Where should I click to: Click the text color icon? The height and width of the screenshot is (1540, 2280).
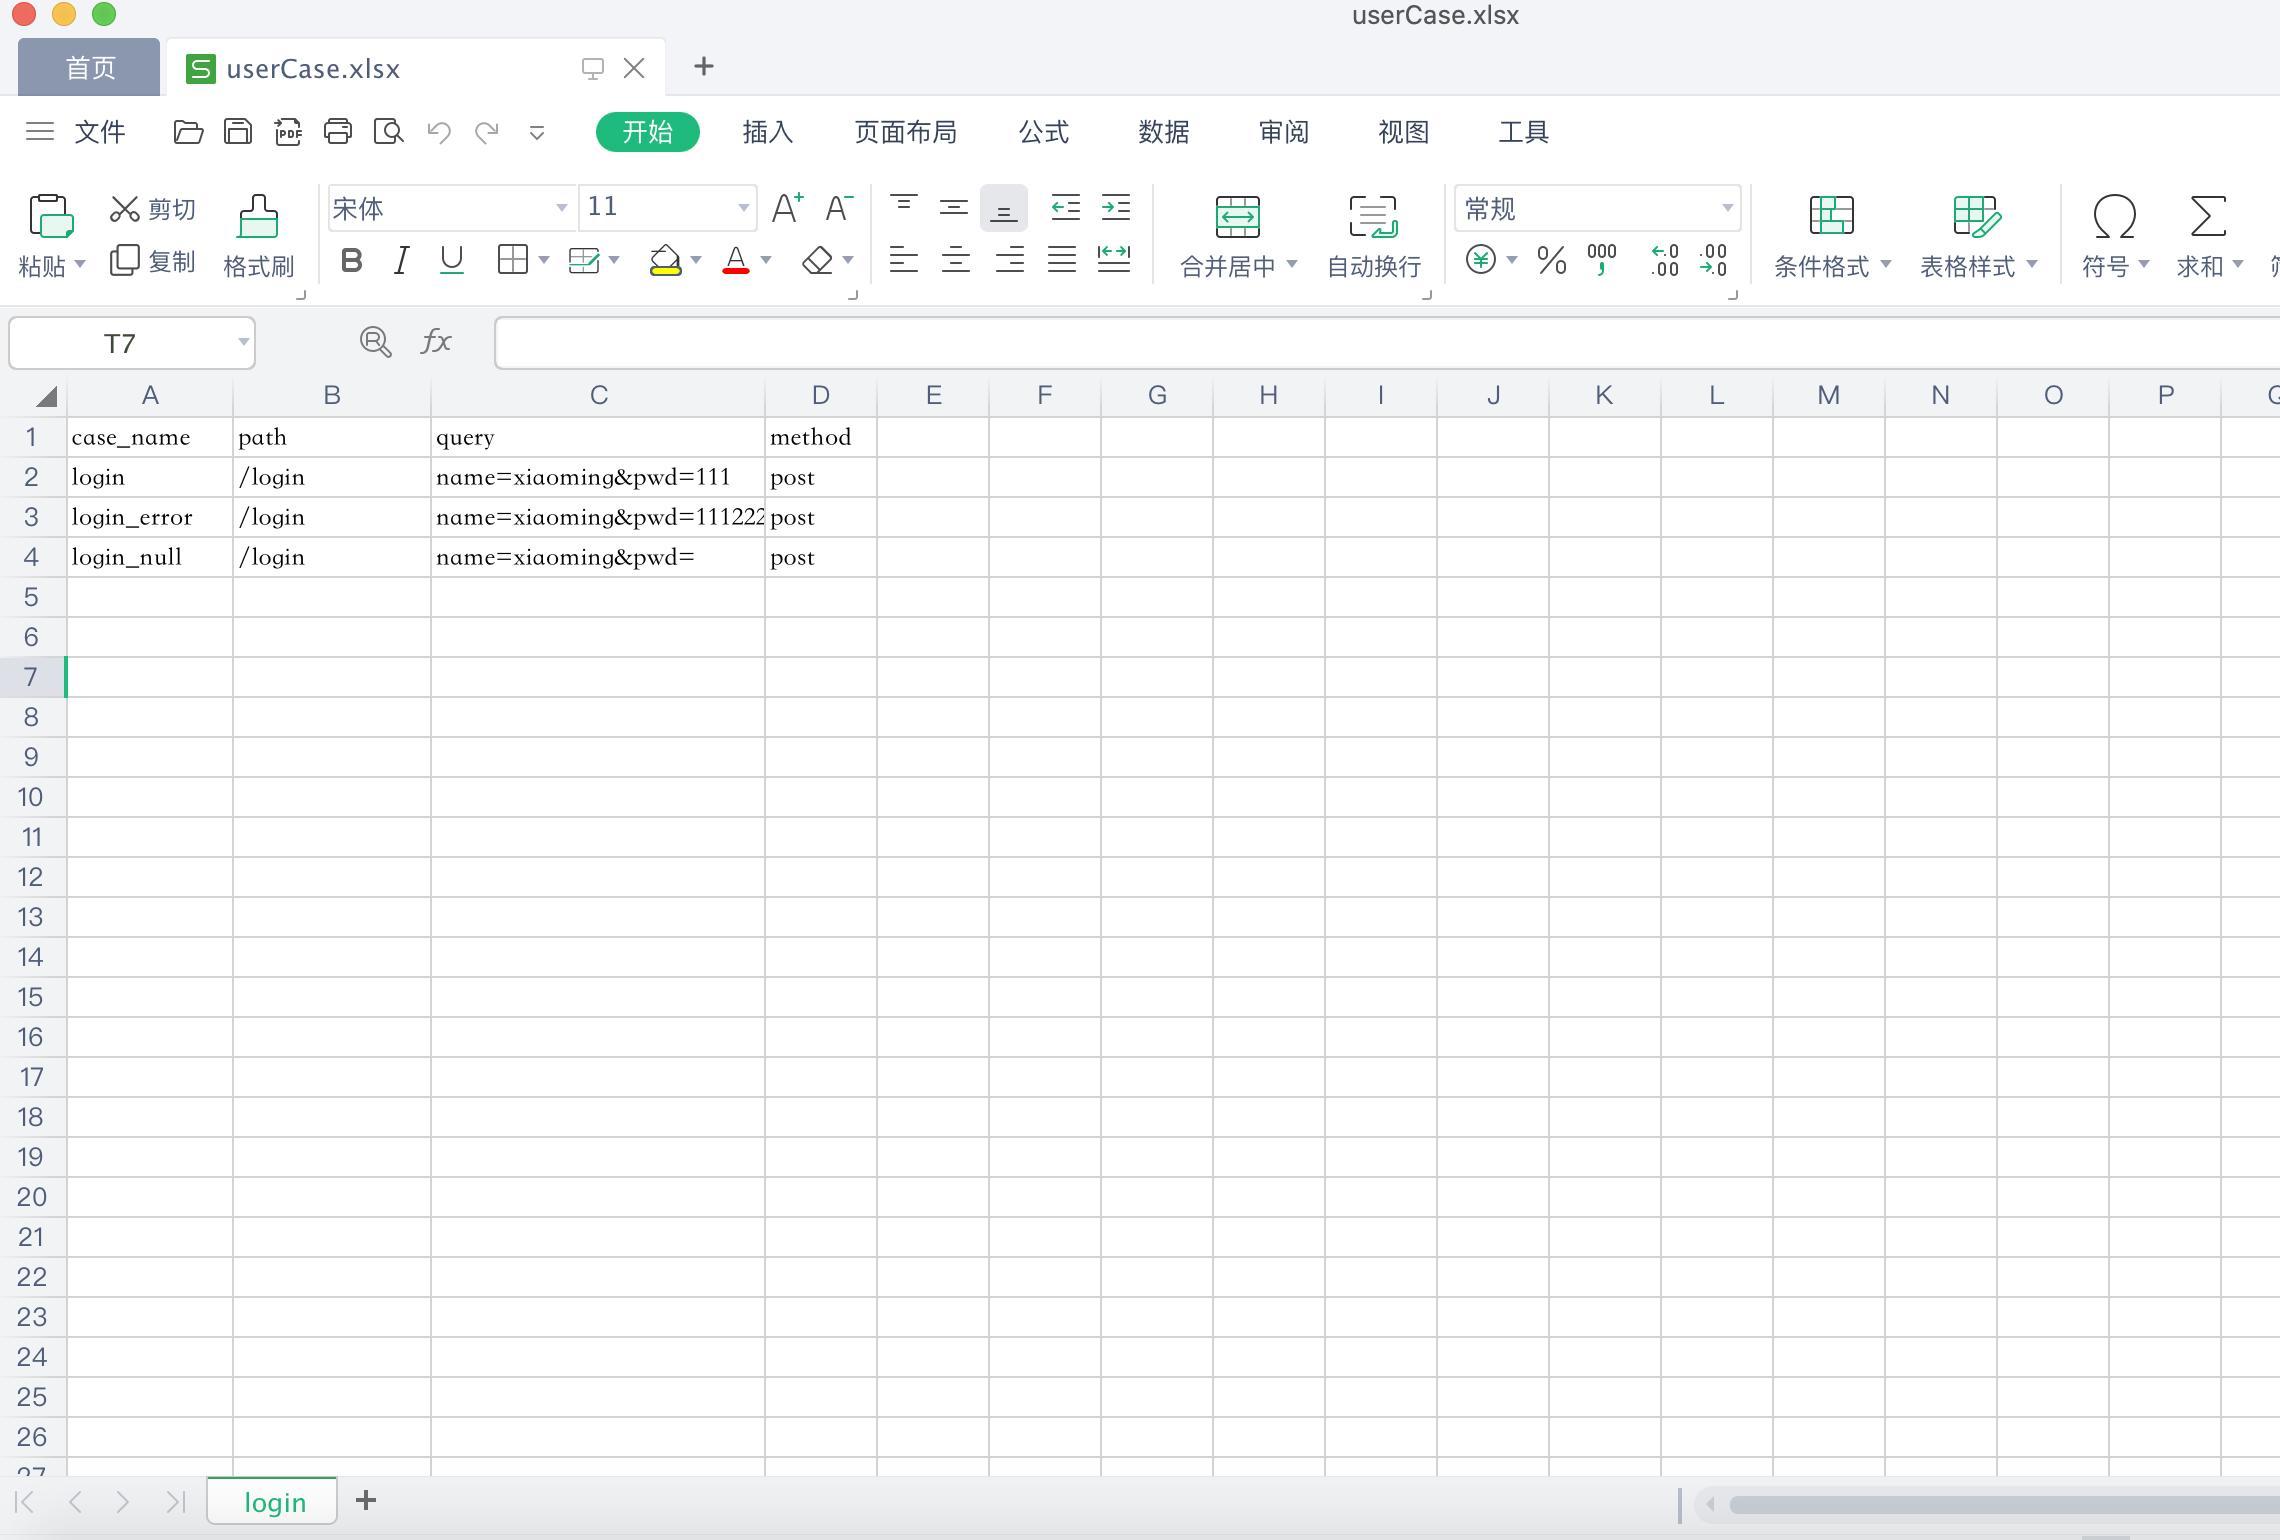pyautogui.click(x=739, y=260)
